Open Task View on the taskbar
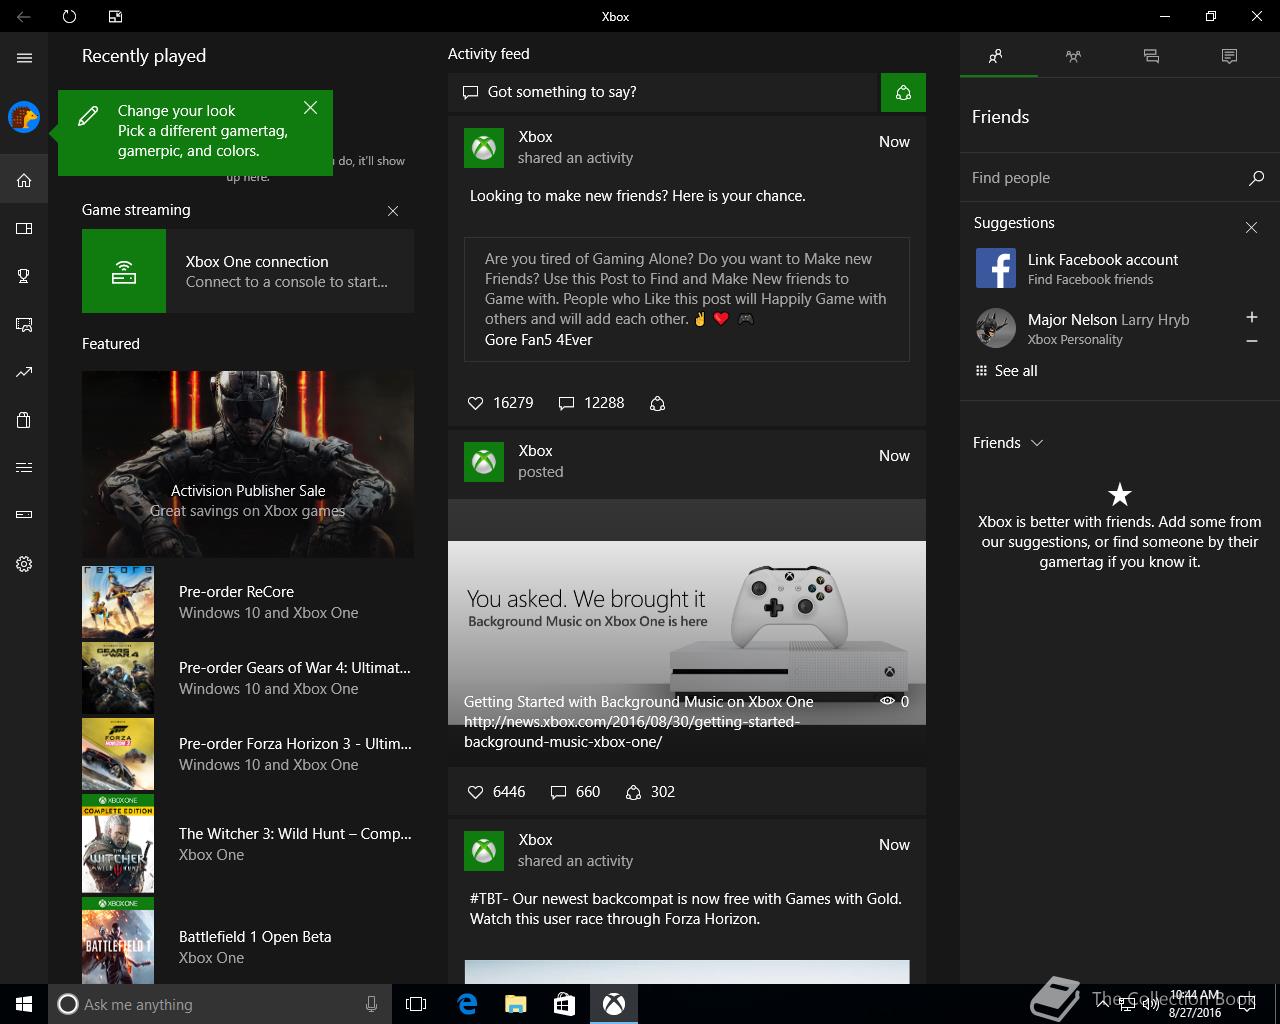 (x=416, y=1004)
